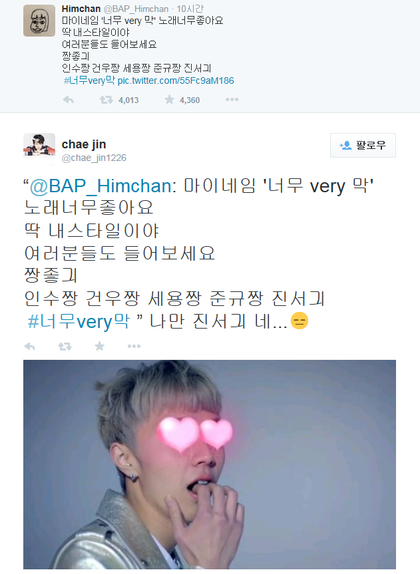Image resolution: width=420 pixels, height=574 pixels.
Task: Star chae jin's tweet as favorite
Action: (x=100, y=346)
